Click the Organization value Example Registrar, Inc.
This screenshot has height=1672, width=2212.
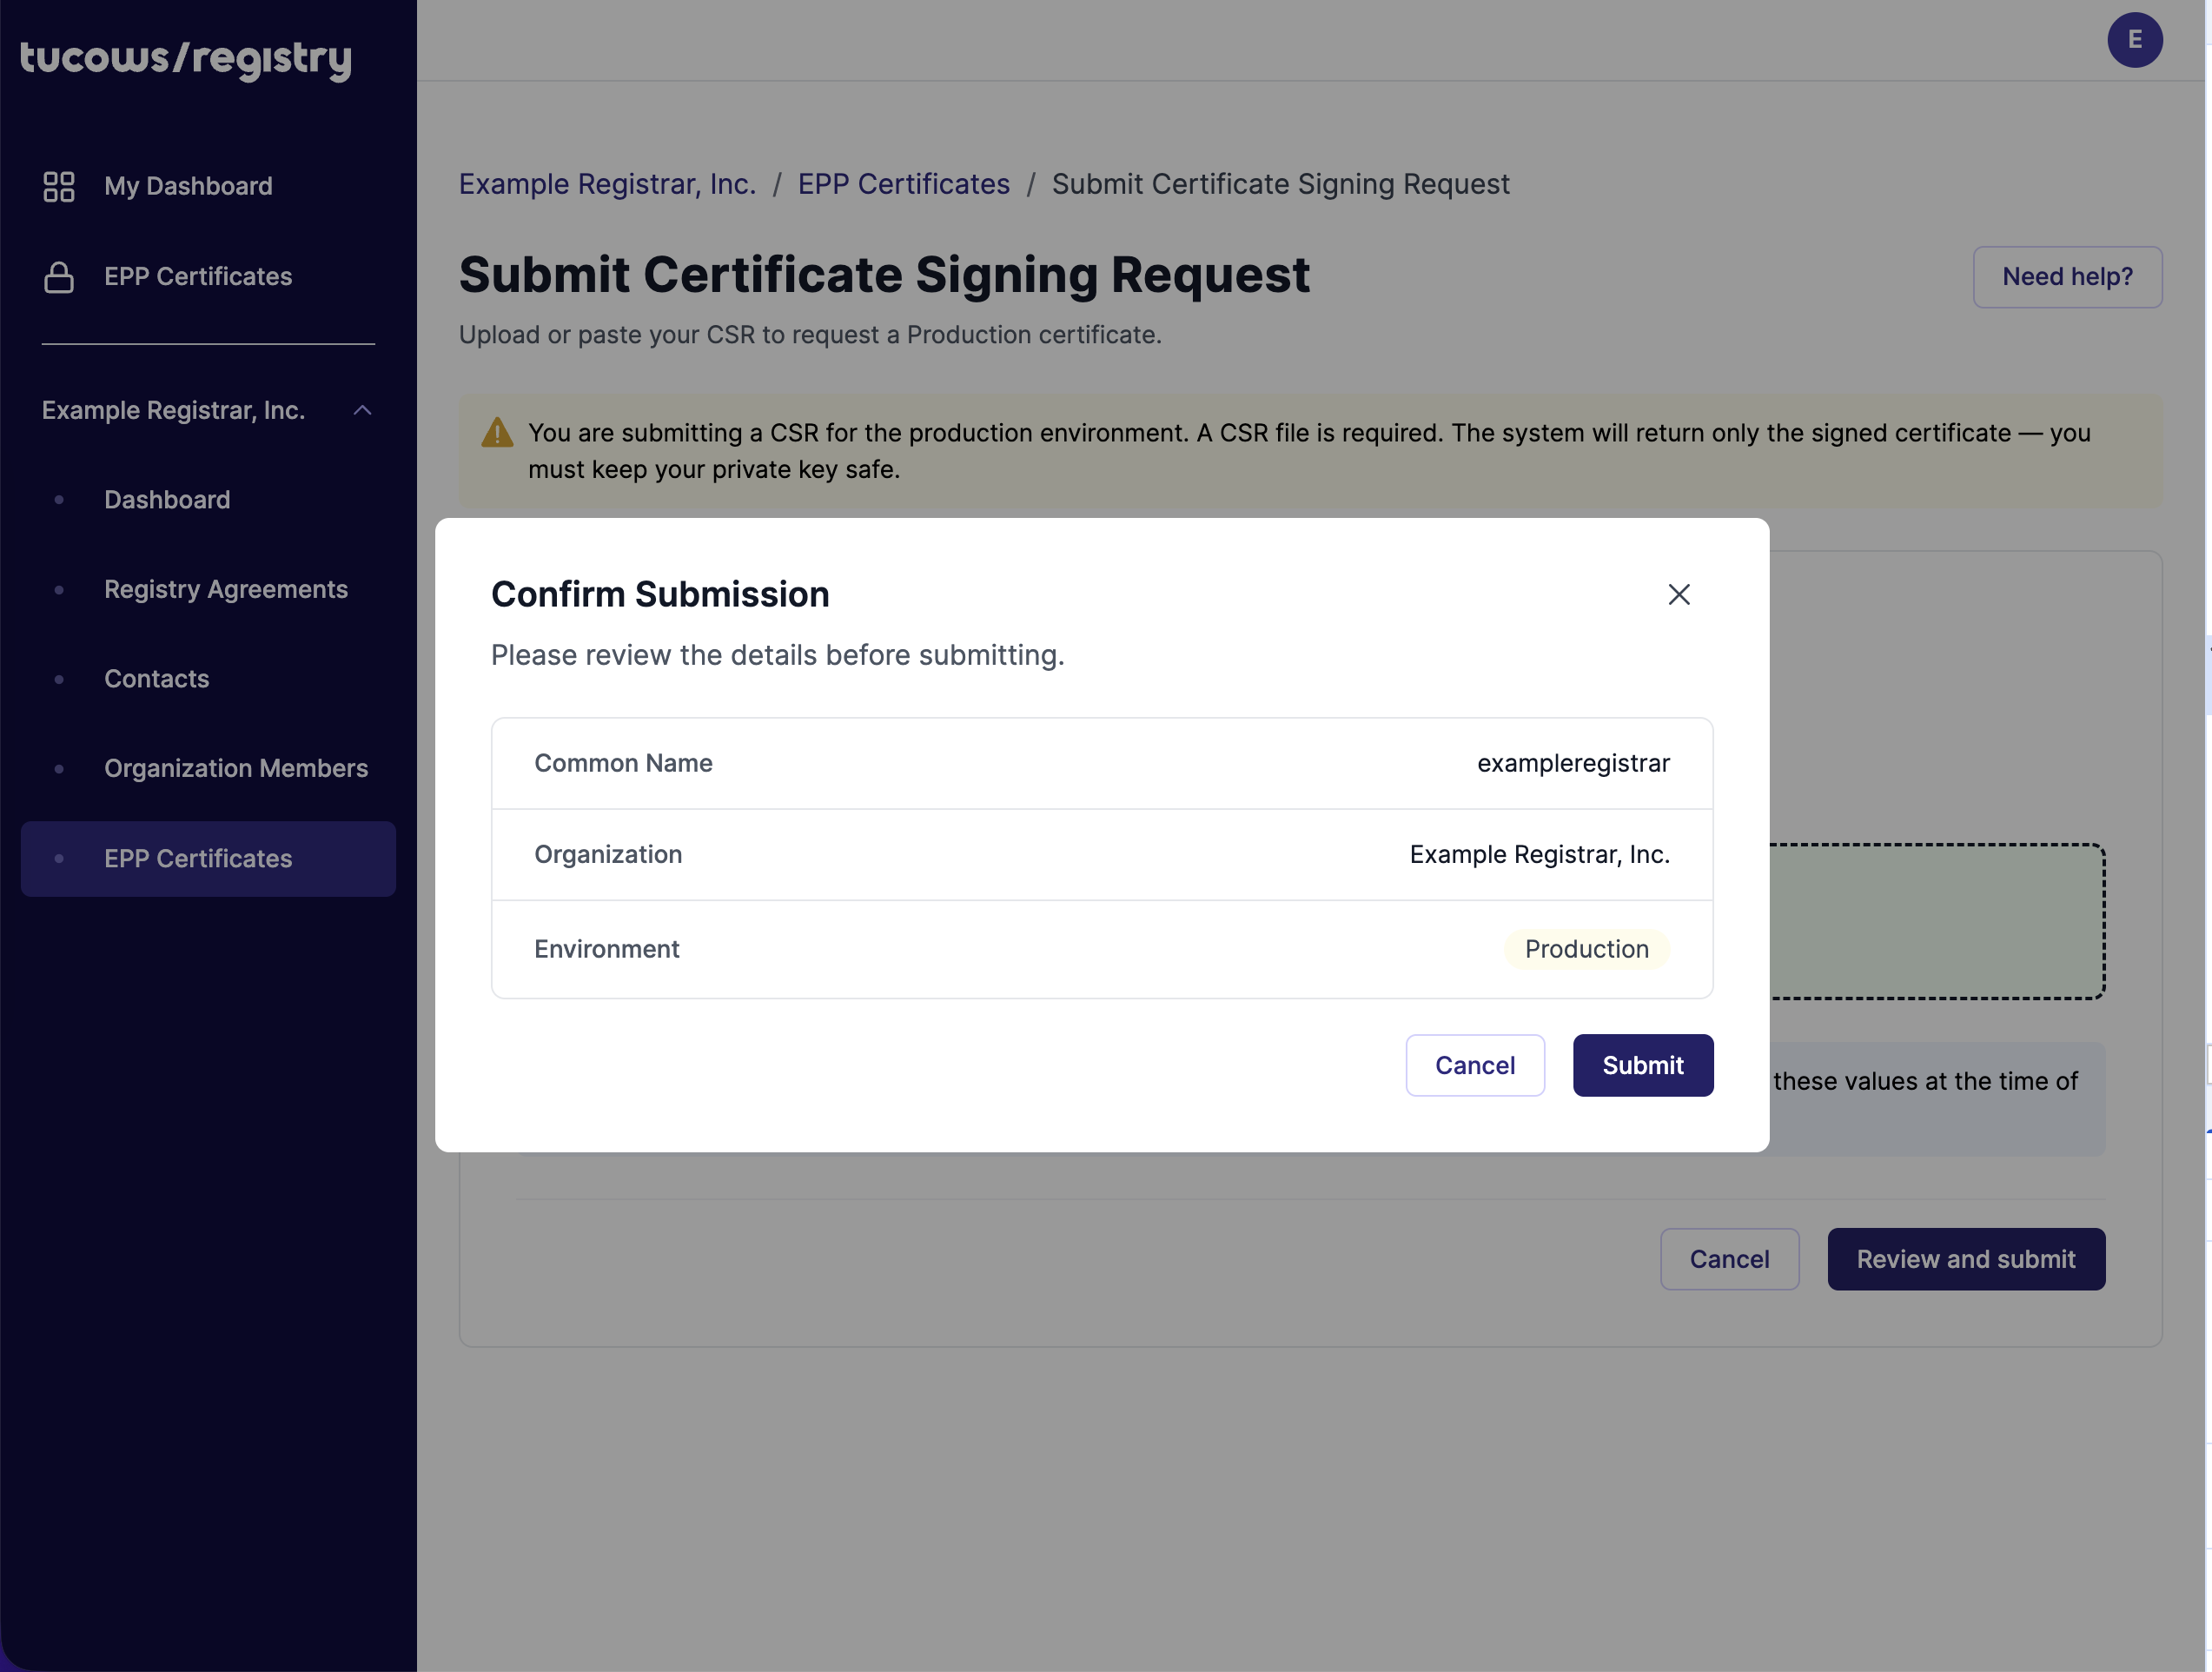[1539, 854]
